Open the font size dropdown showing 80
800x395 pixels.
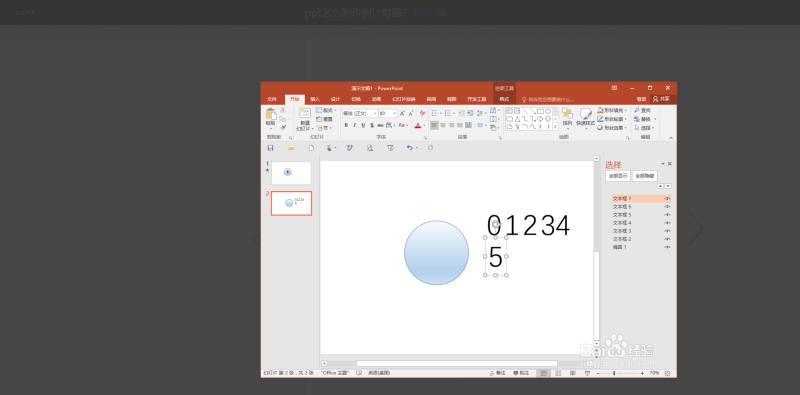[x=388, y=113]
